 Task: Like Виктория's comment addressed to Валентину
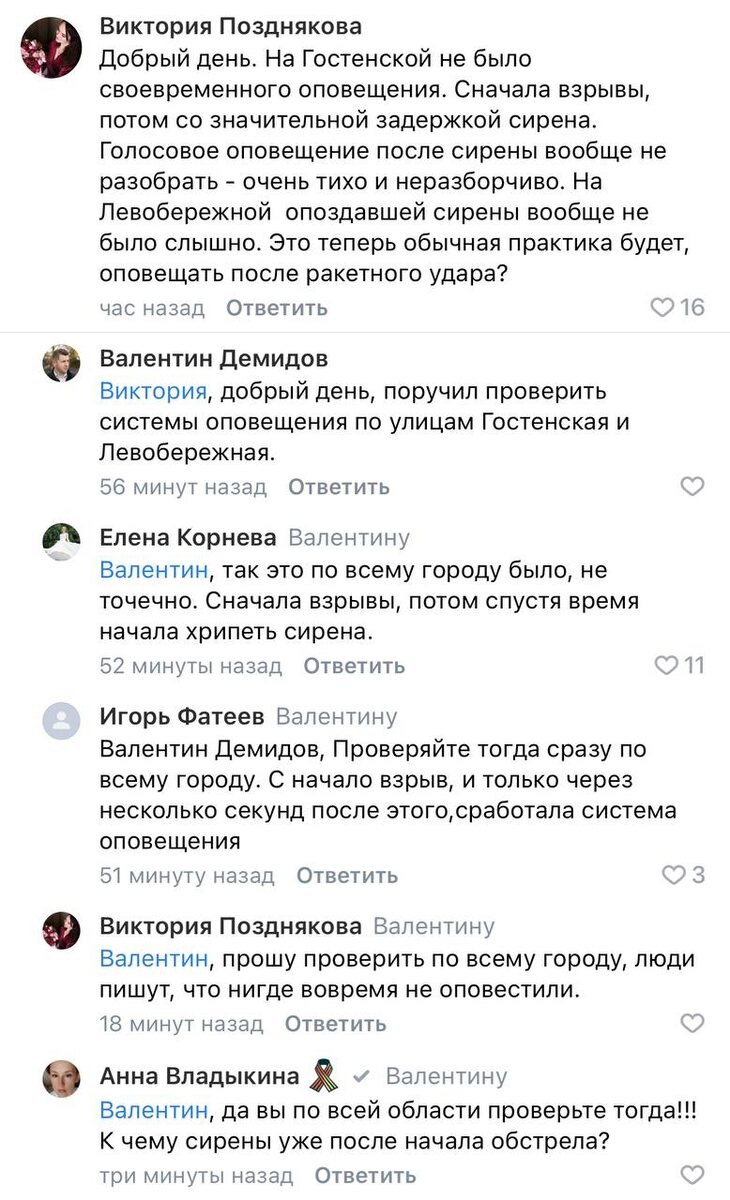tap(691, 1024)
